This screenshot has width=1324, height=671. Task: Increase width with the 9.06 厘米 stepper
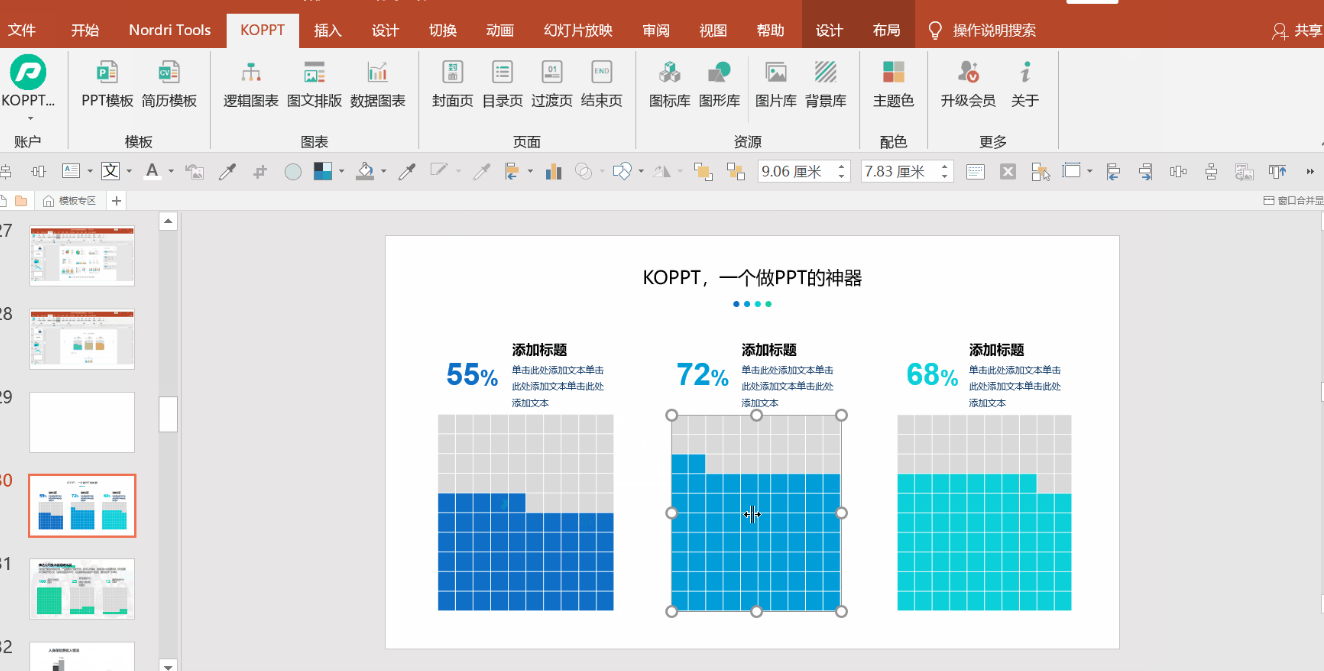(842, 166)
